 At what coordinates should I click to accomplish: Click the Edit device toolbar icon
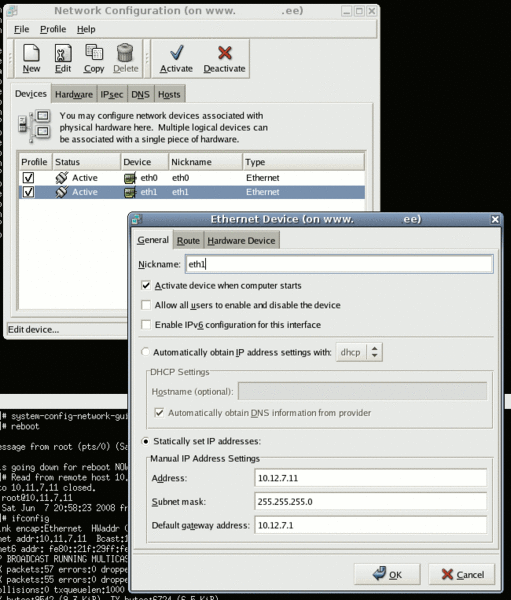(63, 53)
